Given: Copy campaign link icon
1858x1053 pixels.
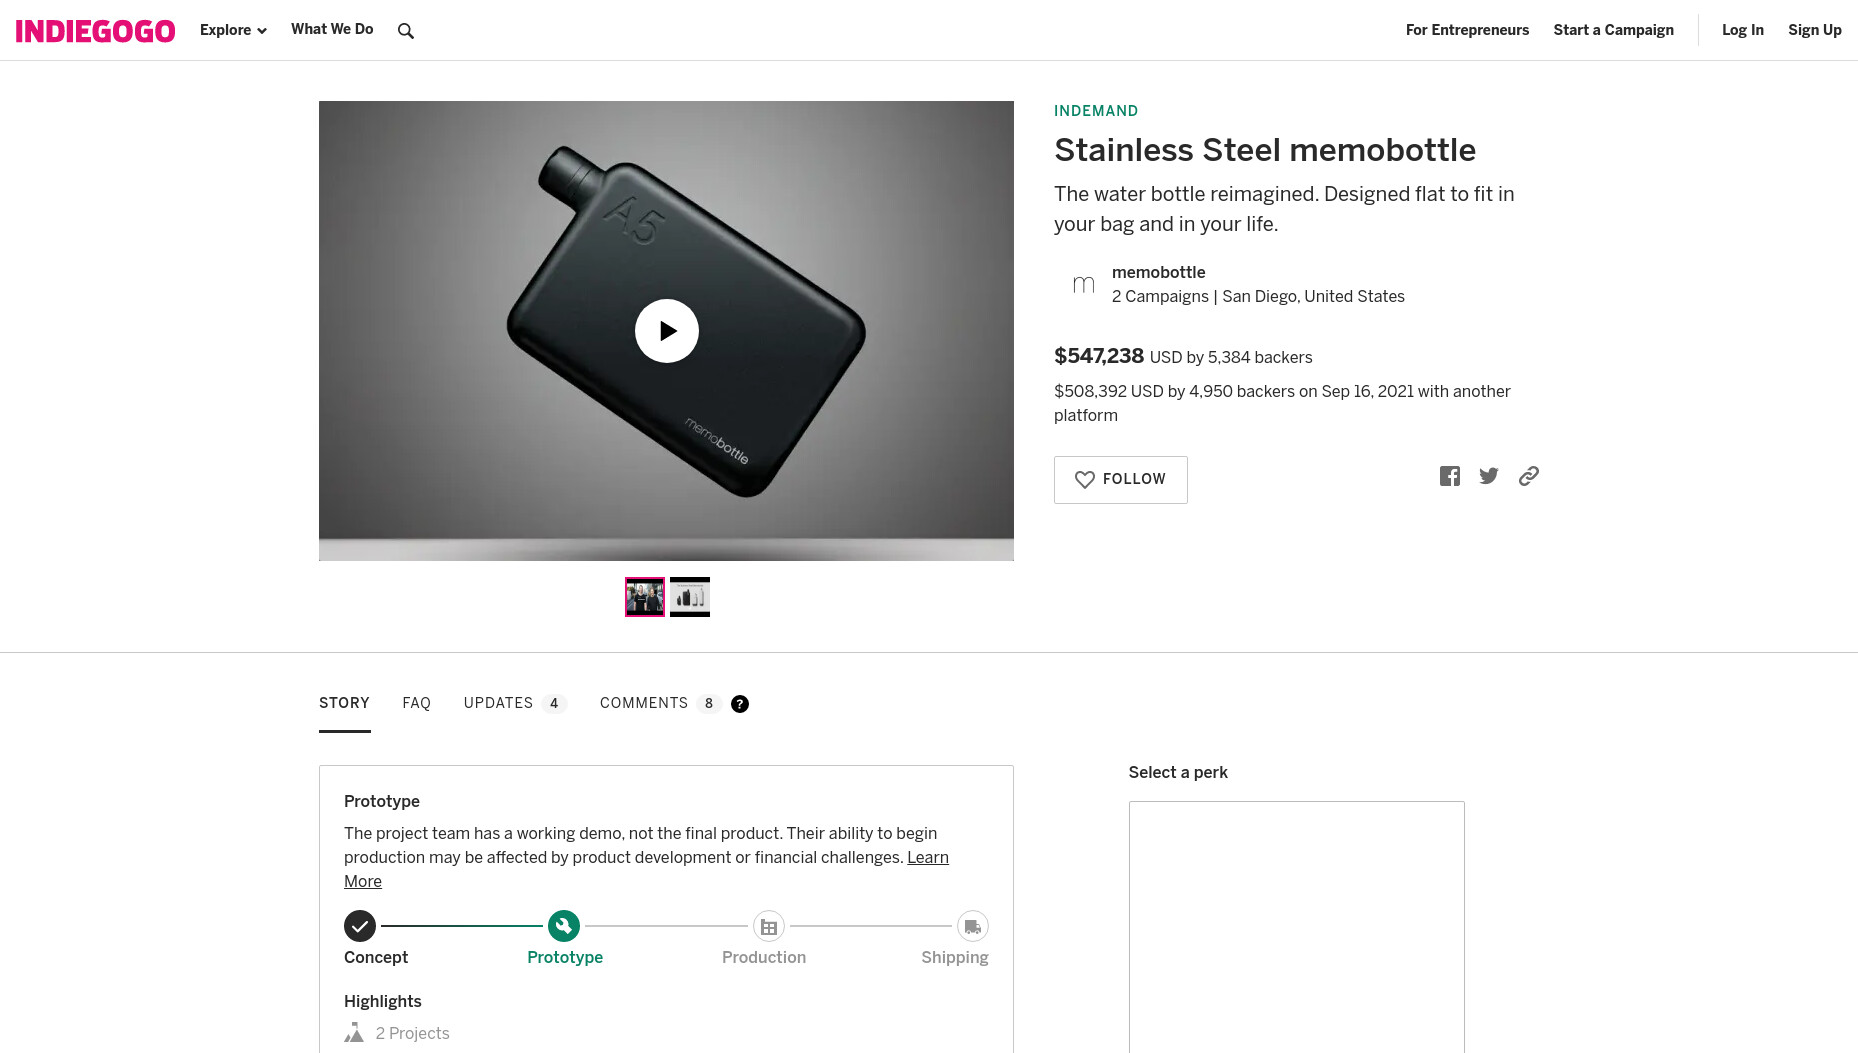Looking at the screenshot, I should click(1528, 476).
